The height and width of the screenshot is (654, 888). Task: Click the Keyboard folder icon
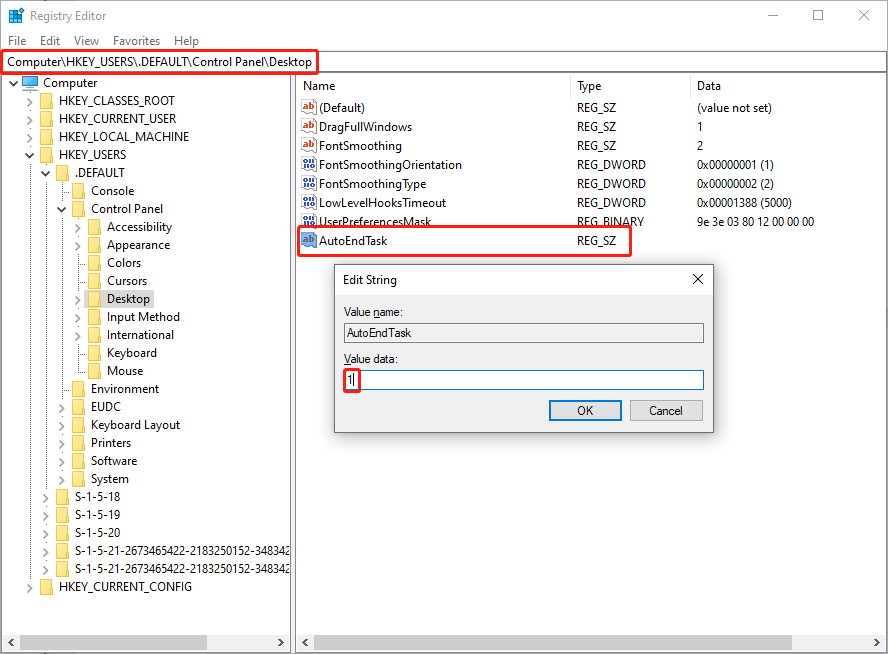coord(95,353)
